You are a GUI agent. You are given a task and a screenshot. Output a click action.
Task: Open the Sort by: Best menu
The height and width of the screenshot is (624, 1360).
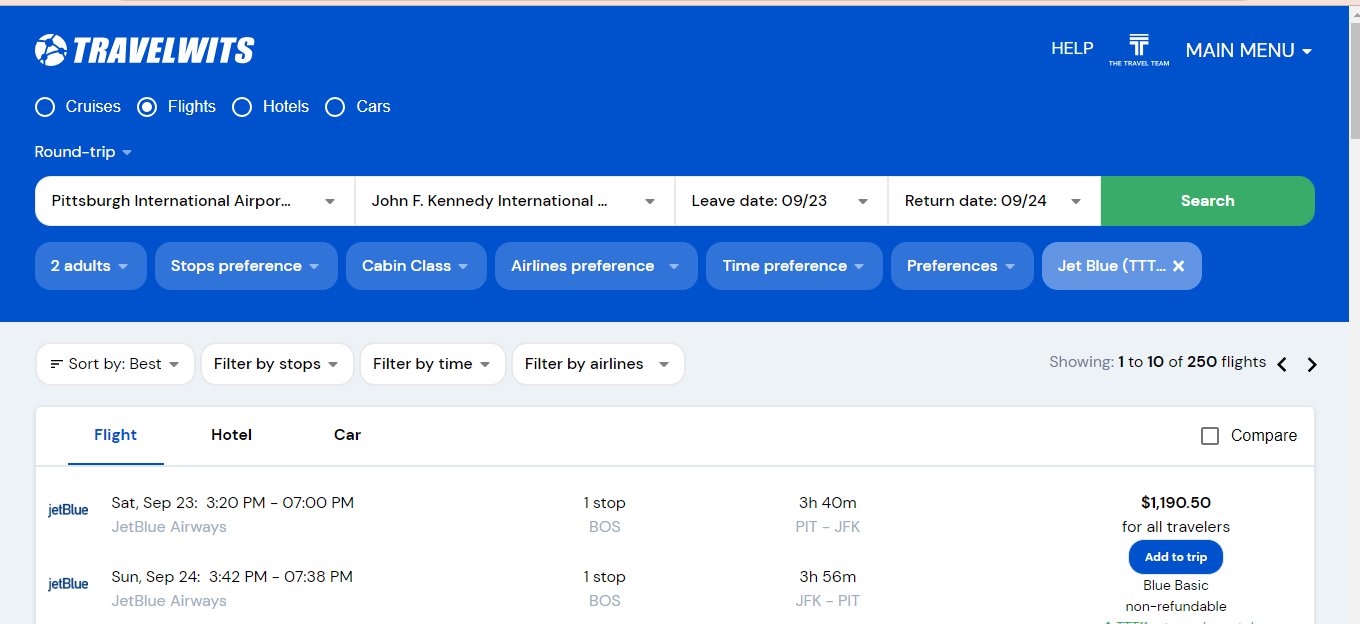tap(115, 364)
